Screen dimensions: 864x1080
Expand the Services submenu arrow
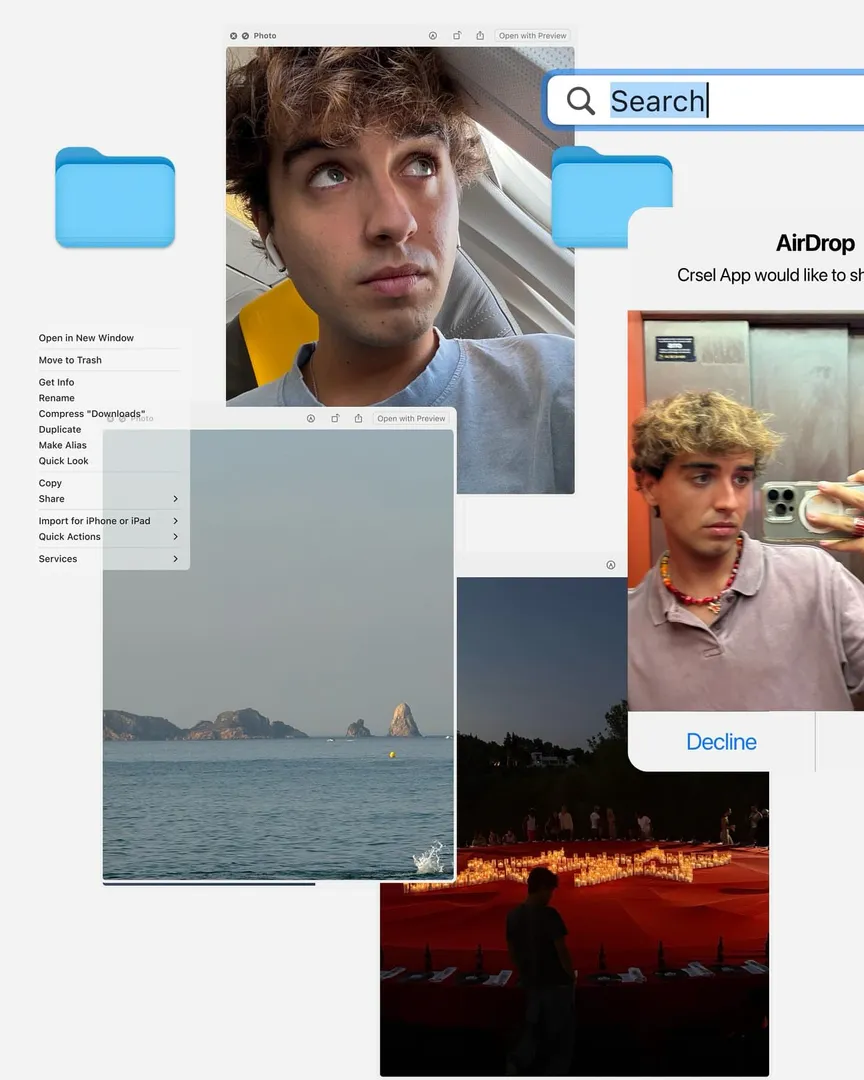click(176, 559)
